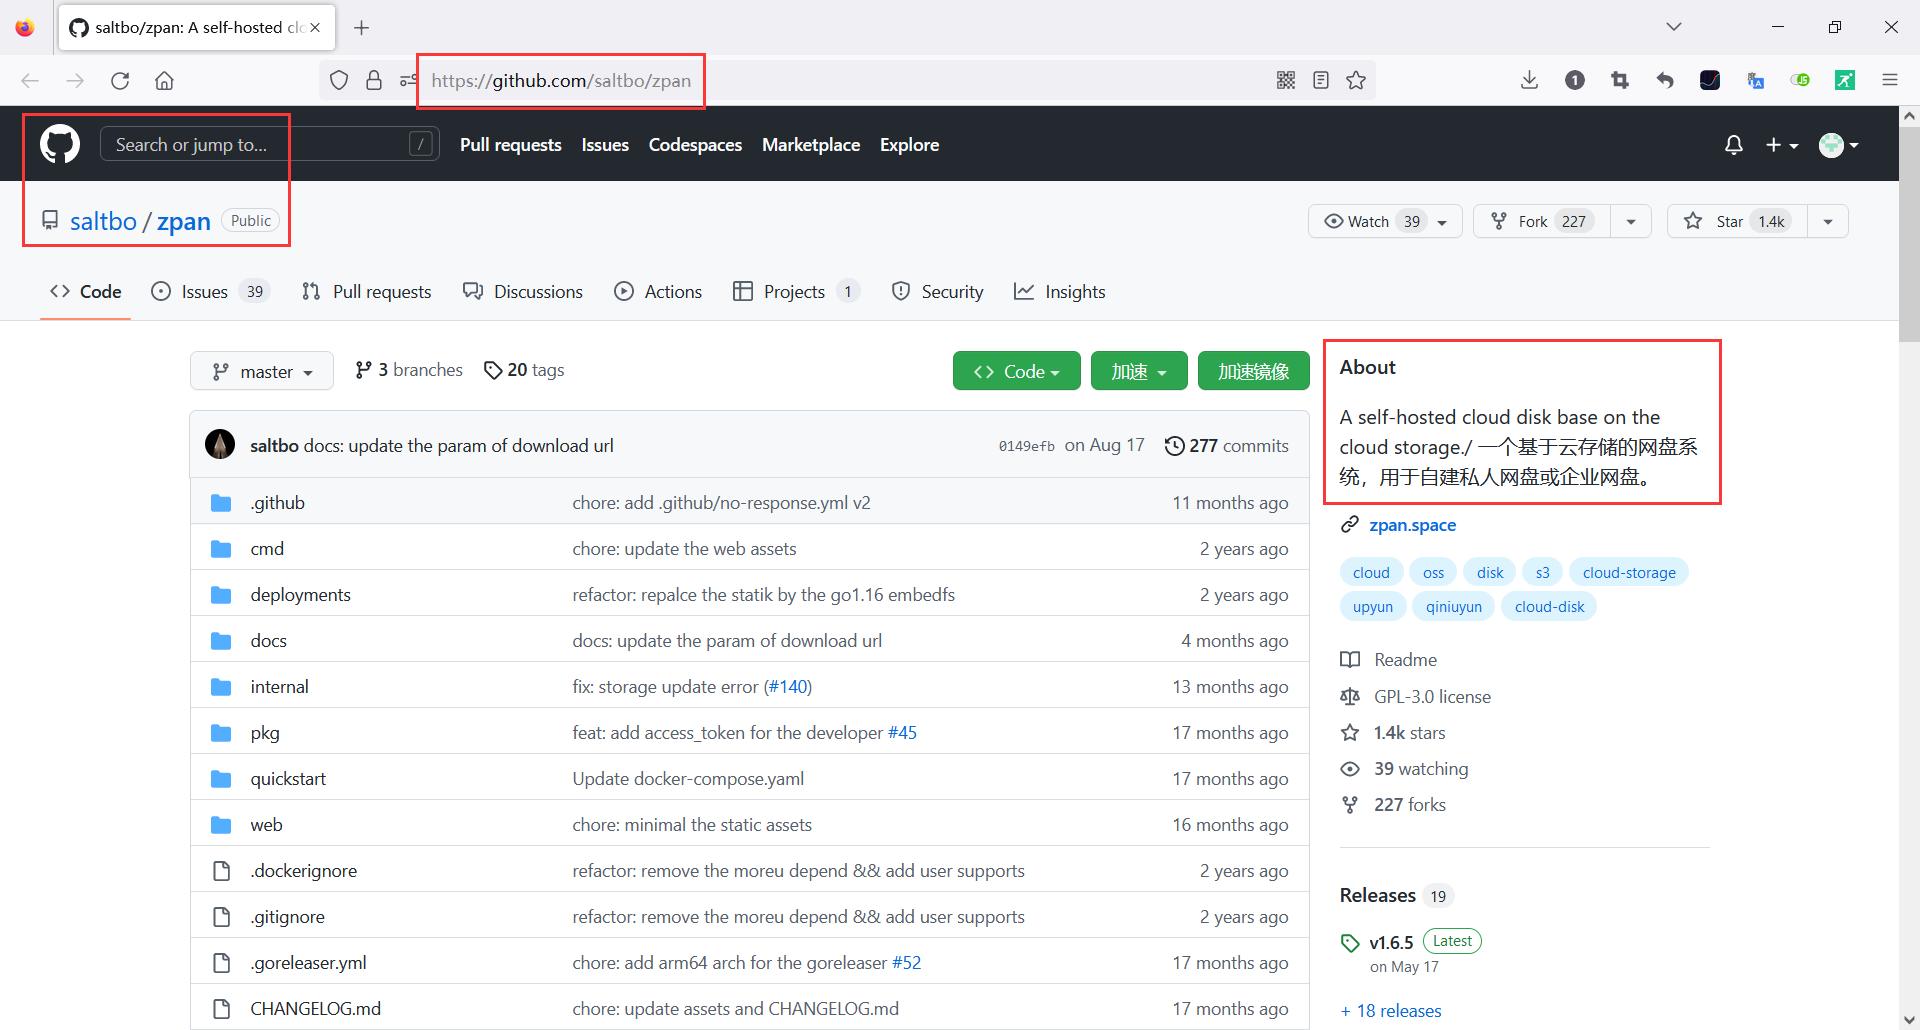The height and width of the screenshot is (1030, 1920).
Task: View the 3 branches link
Action: (x=409, y=370)
